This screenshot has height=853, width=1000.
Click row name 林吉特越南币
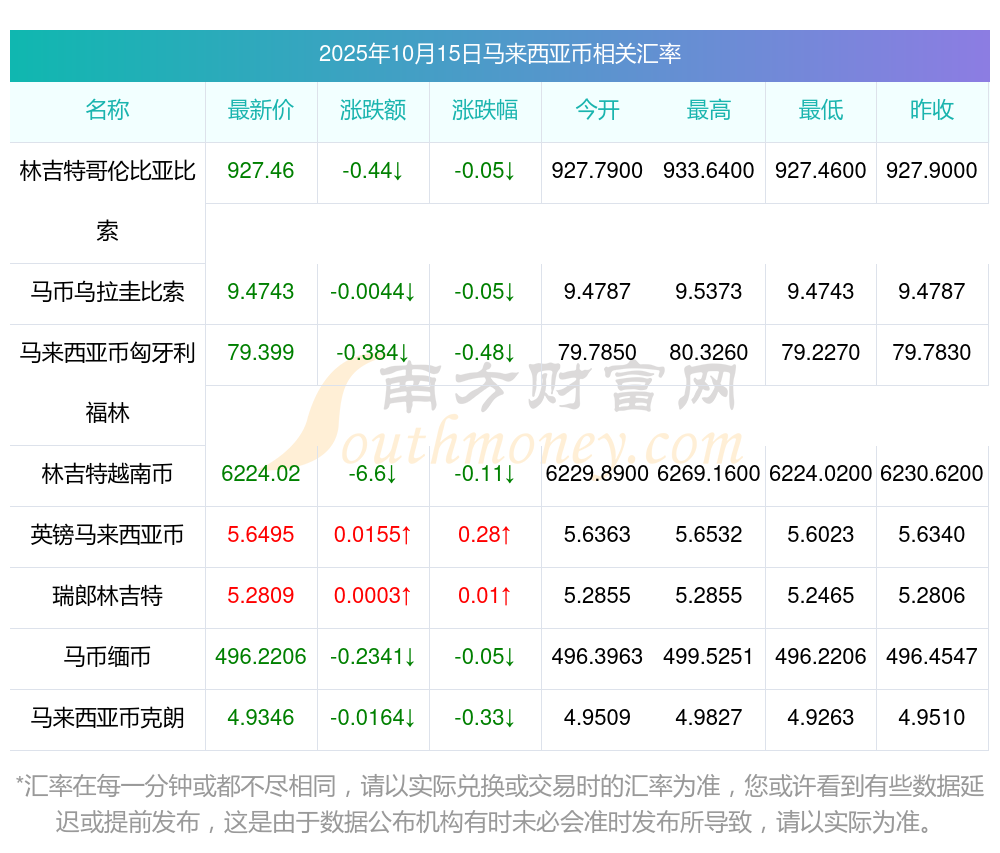tap(107, 474)
